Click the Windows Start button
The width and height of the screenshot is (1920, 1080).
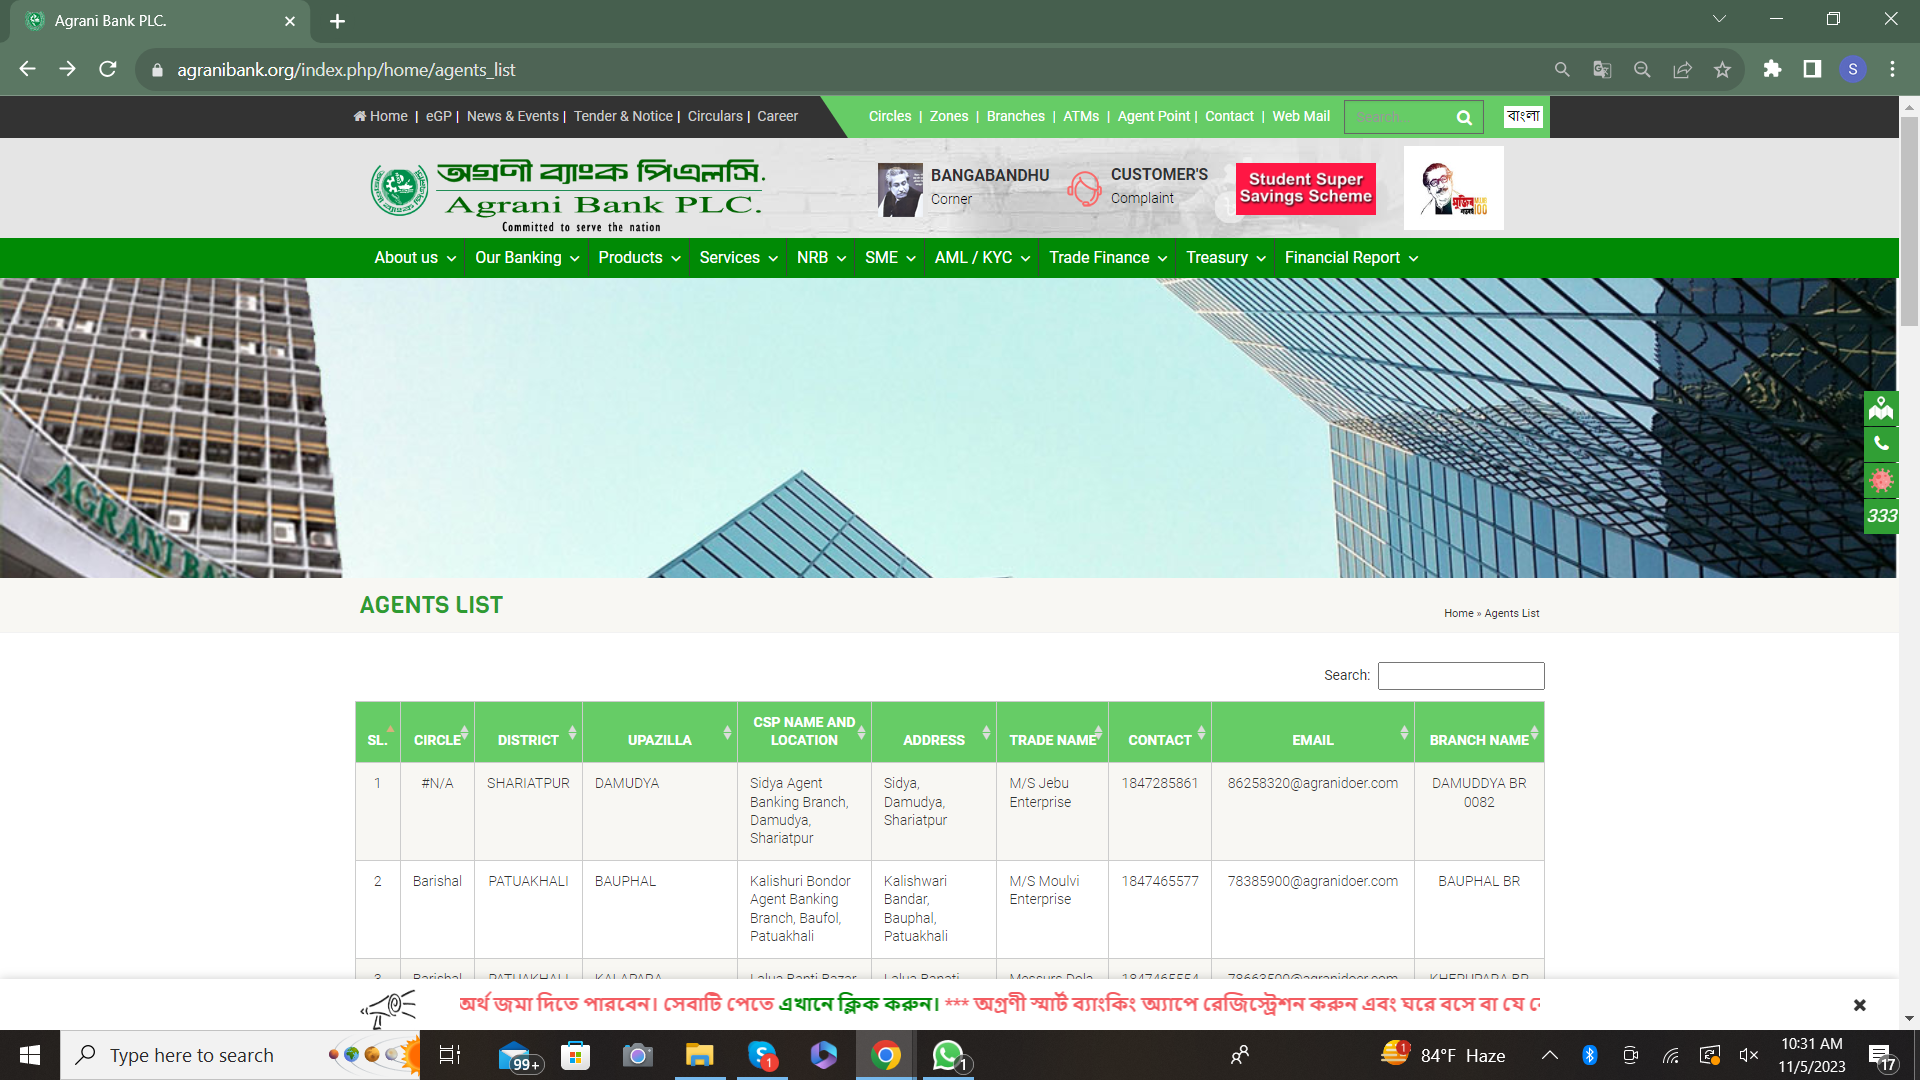pyautogui.click(x=30, y=1055)
